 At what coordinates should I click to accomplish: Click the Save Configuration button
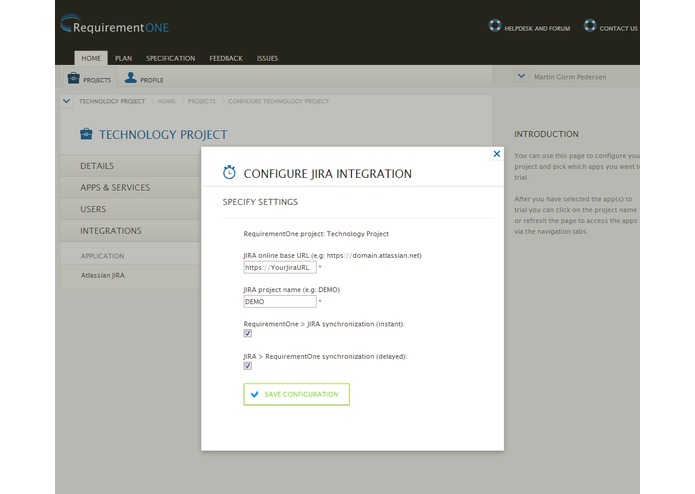click(297, 394)
